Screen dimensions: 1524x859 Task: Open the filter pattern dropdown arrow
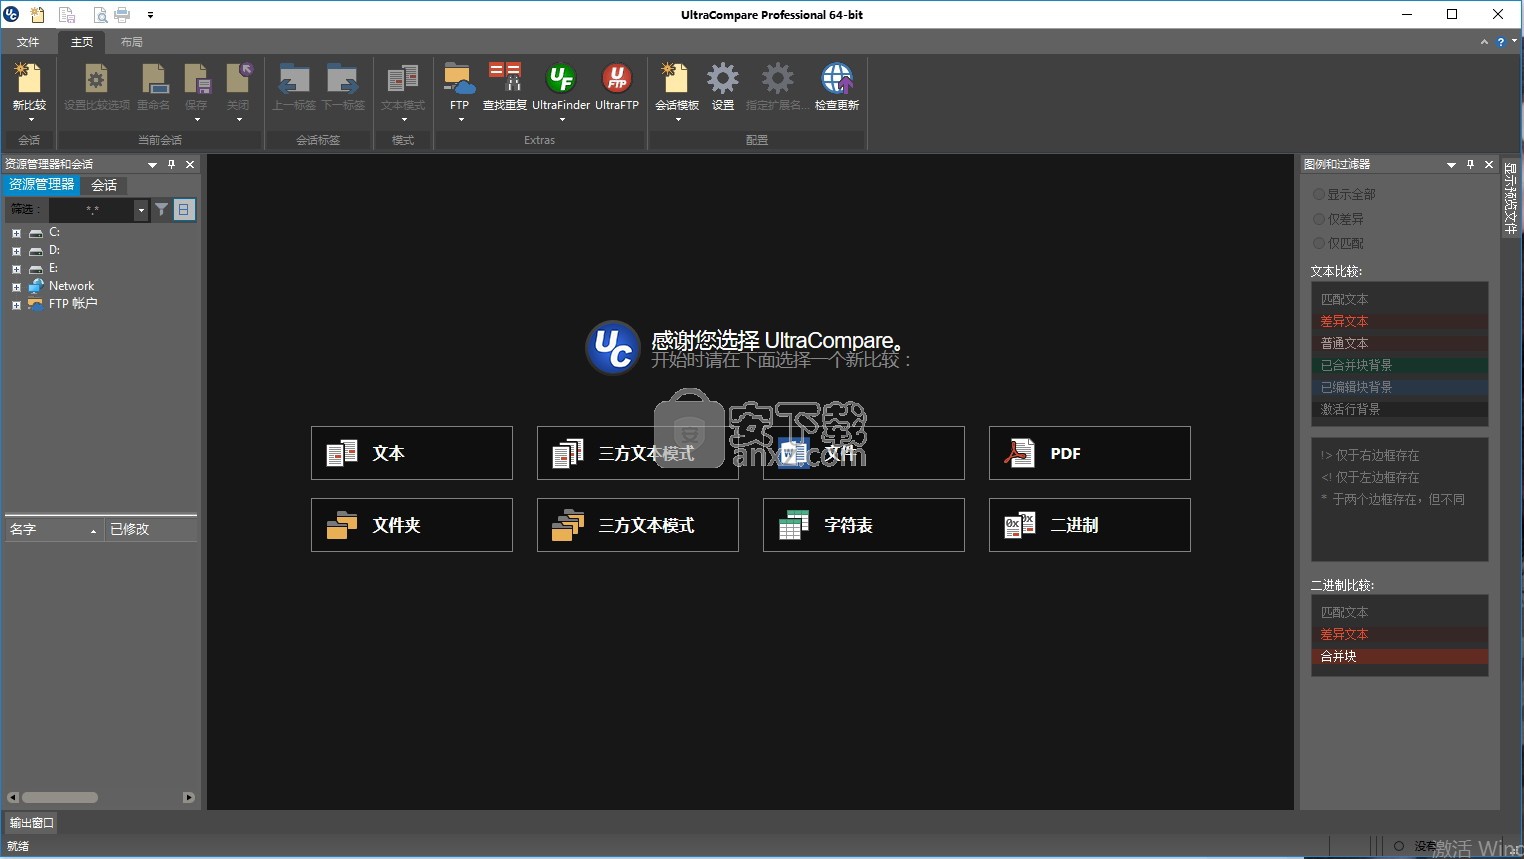point(141,210)
